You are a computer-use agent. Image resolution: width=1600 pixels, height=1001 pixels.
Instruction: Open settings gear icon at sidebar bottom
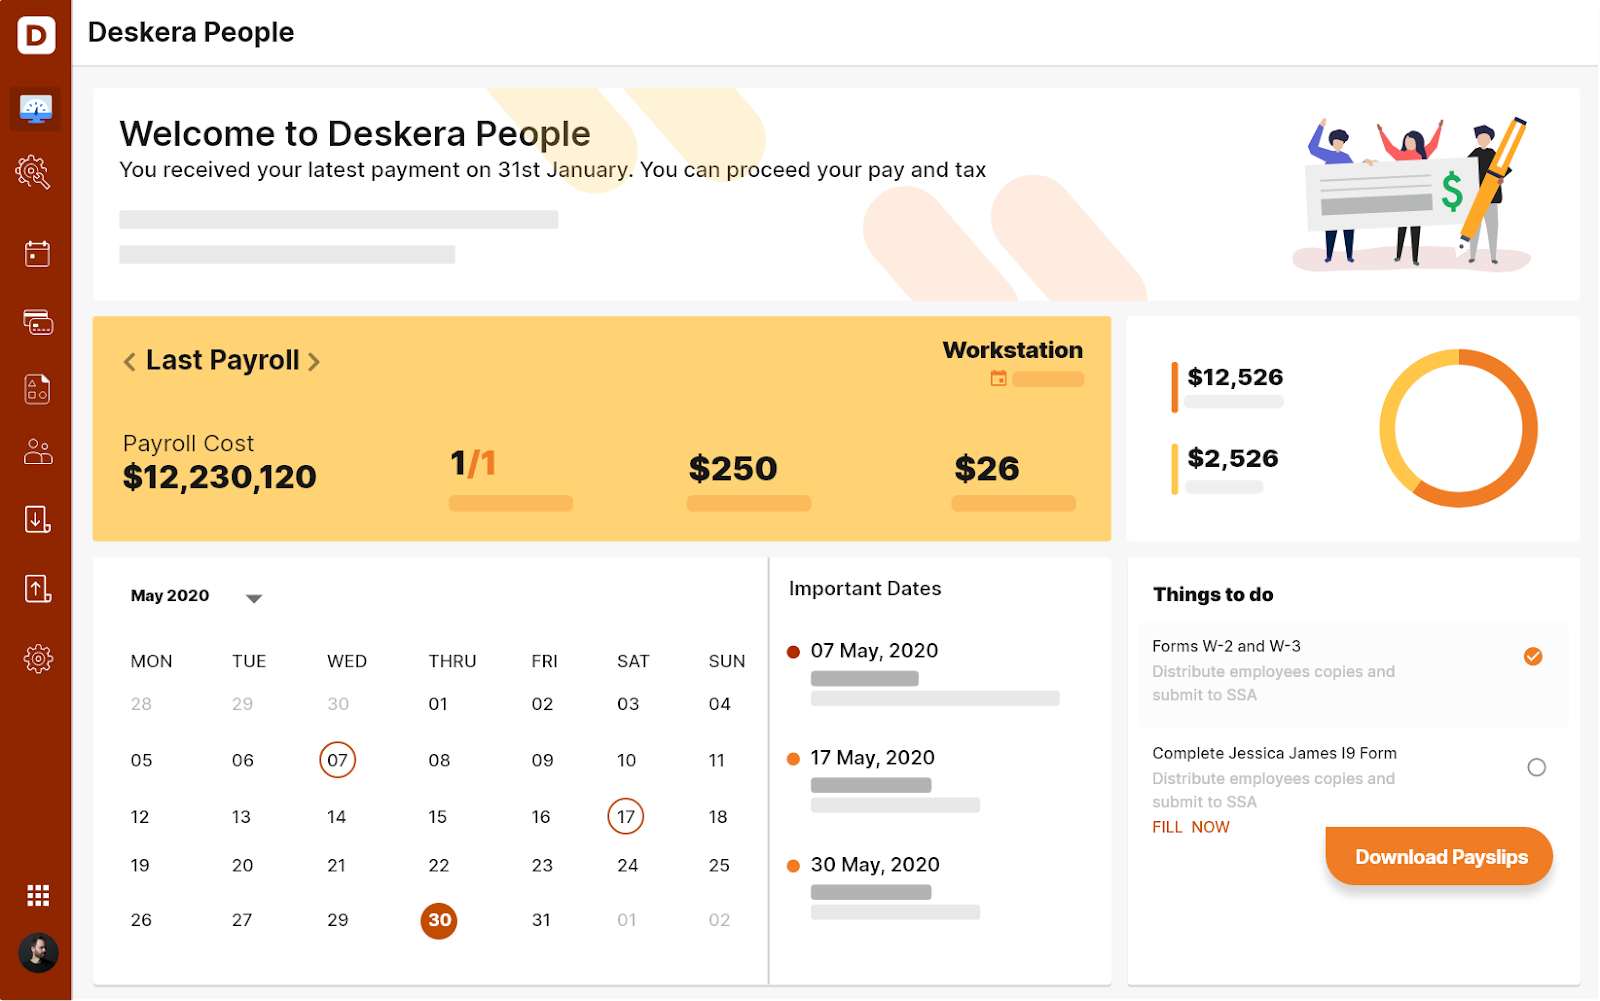(x=38, y=658)
